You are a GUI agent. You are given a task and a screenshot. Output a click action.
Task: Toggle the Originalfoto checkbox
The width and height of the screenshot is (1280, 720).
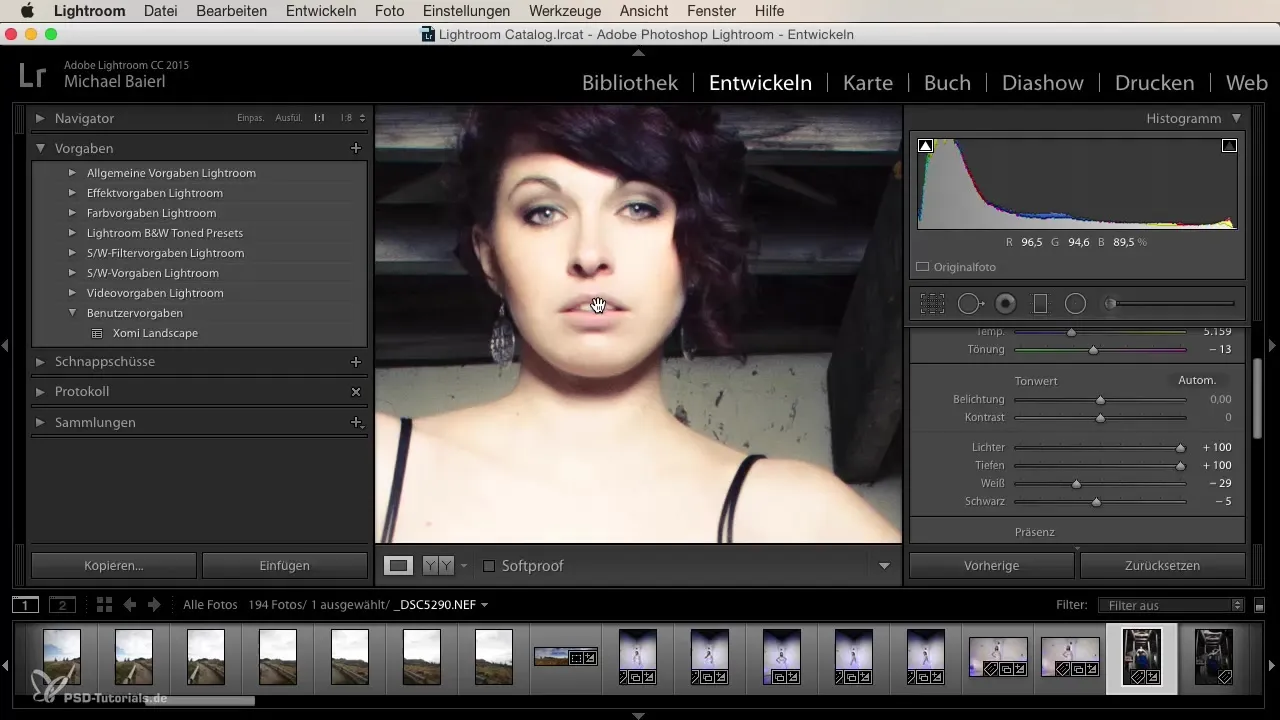pyautogui.click(x=923, y=267)
